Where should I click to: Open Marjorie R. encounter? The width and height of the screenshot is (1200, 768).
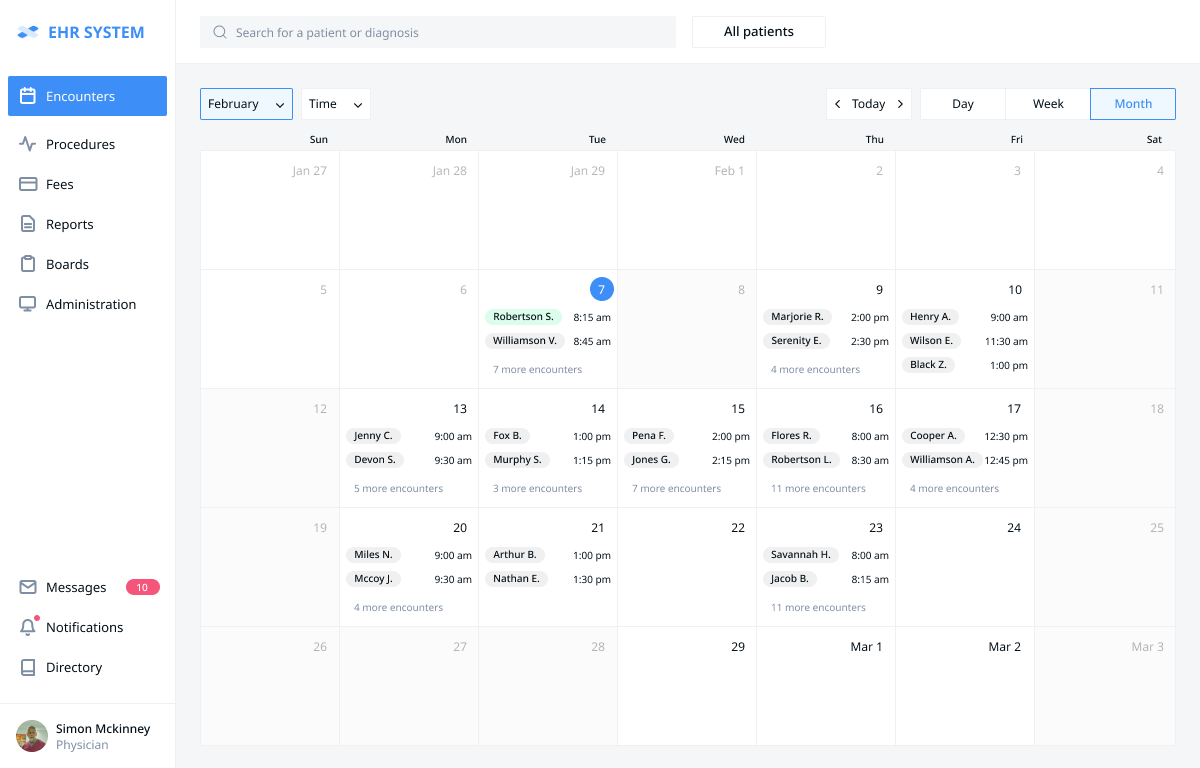pyautogui.click(x=798, y=316)
